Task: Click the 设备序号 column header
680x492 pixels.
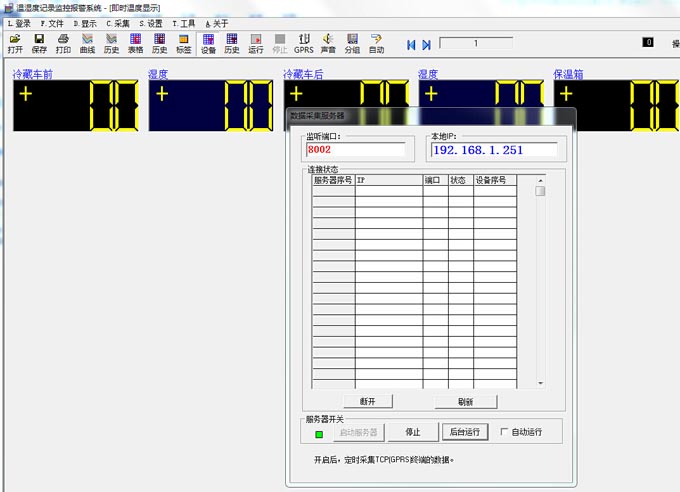Action: click(495, 180)
